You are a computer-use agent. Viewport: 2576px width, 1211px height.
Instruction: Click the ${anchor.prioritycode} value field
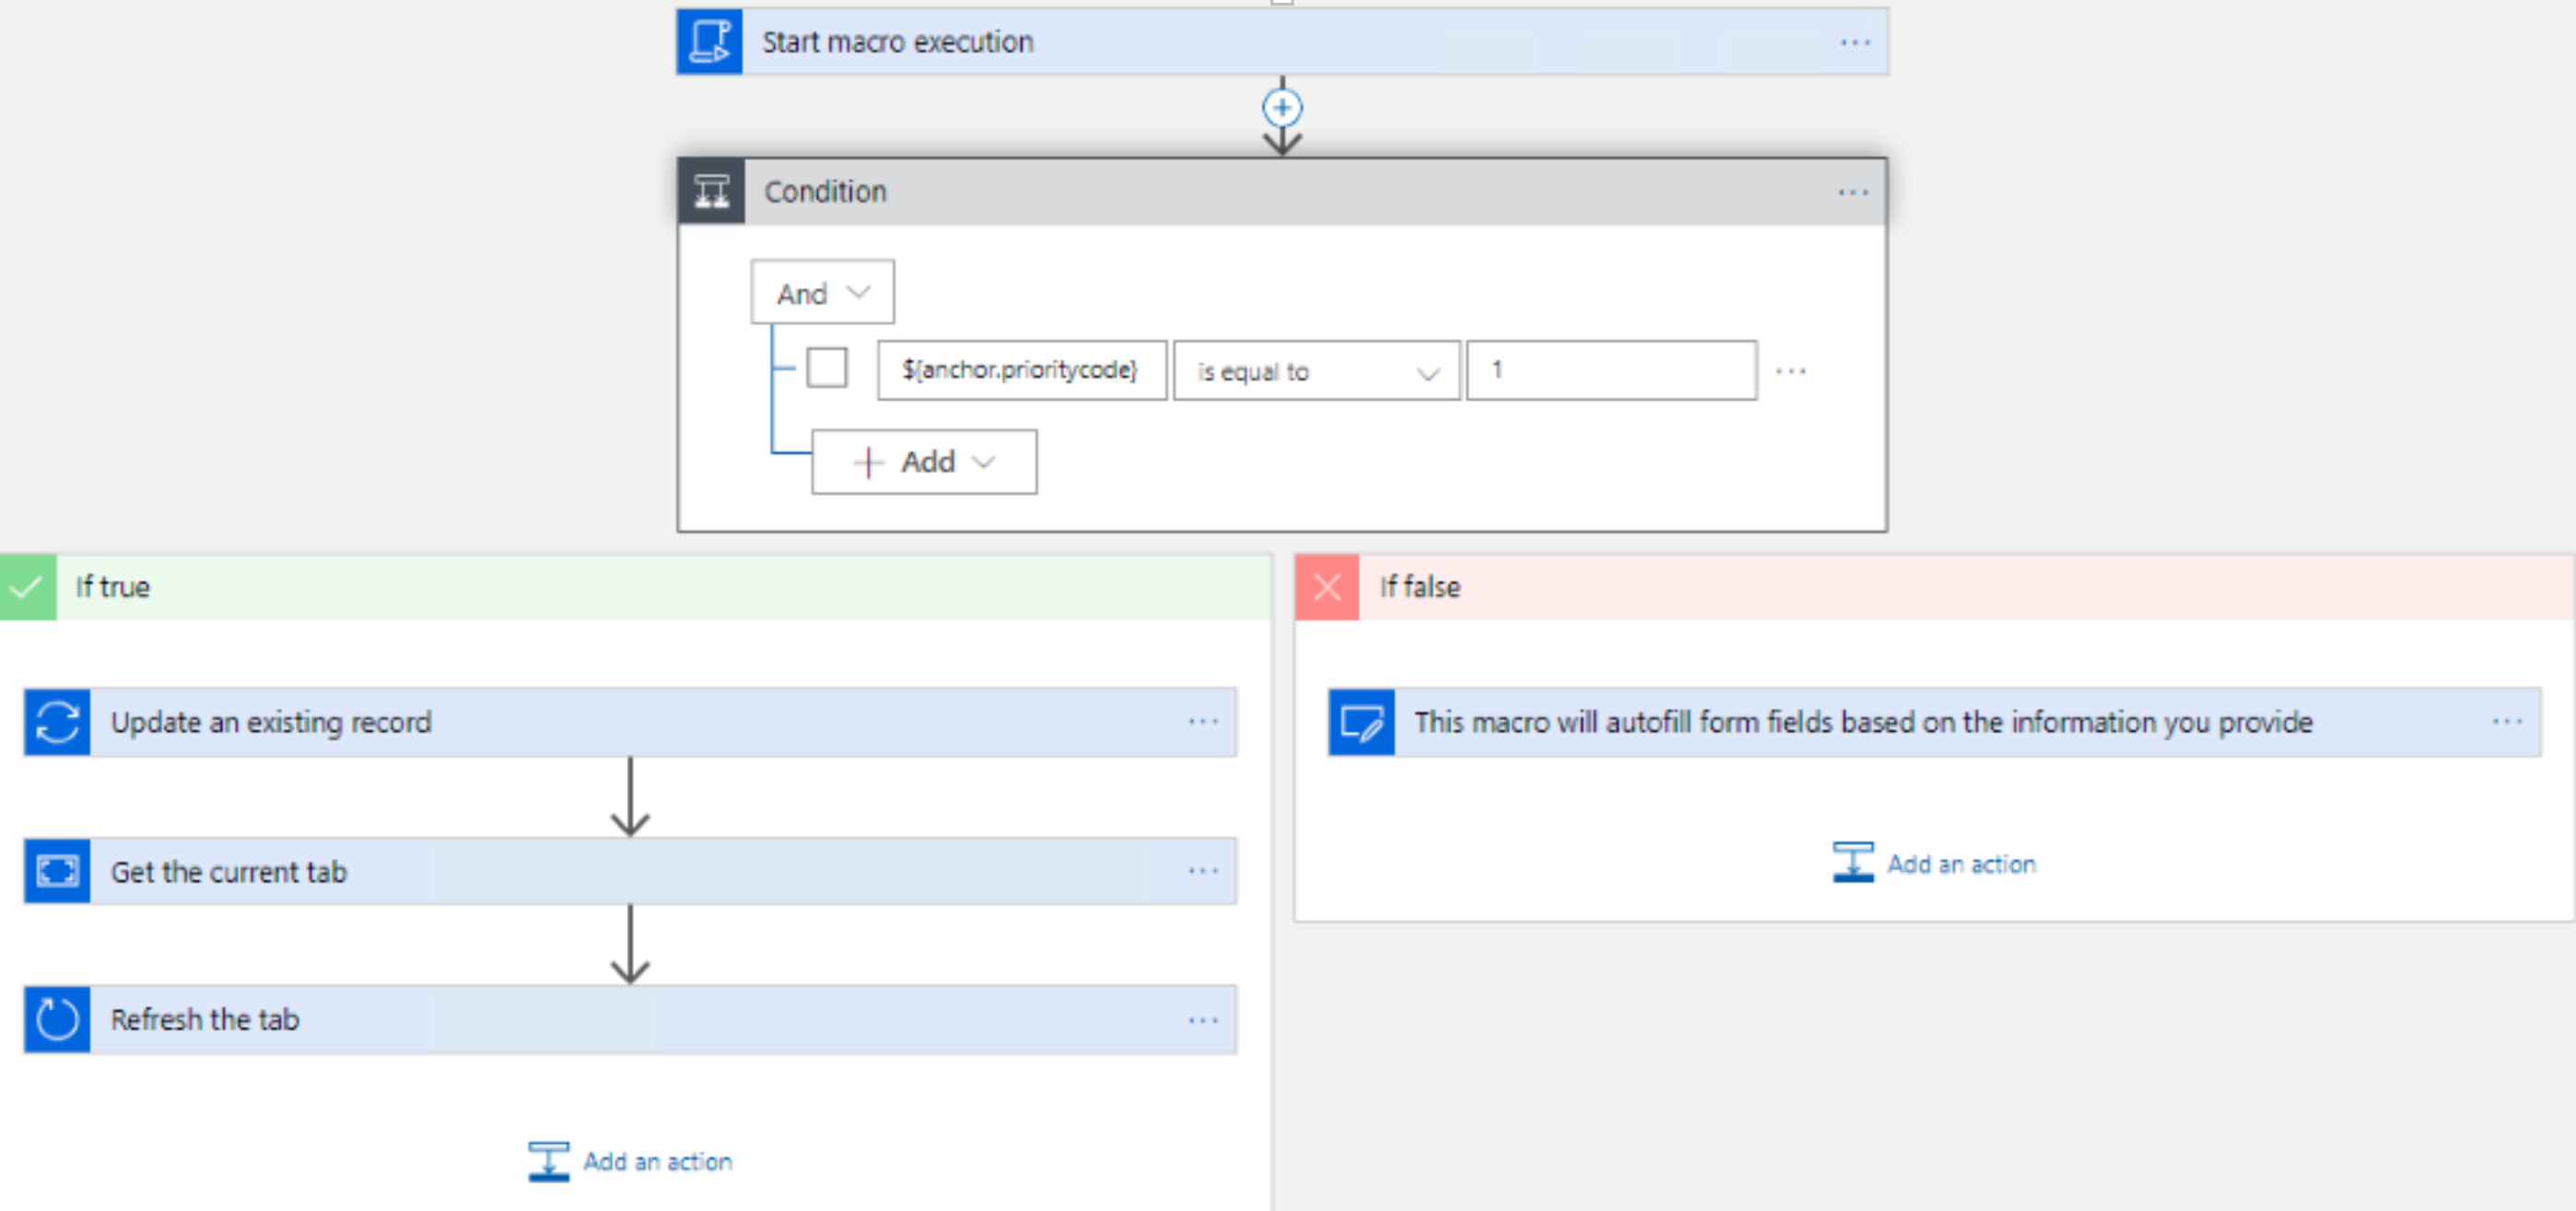pyautogui.click(x=1022, y=370)
